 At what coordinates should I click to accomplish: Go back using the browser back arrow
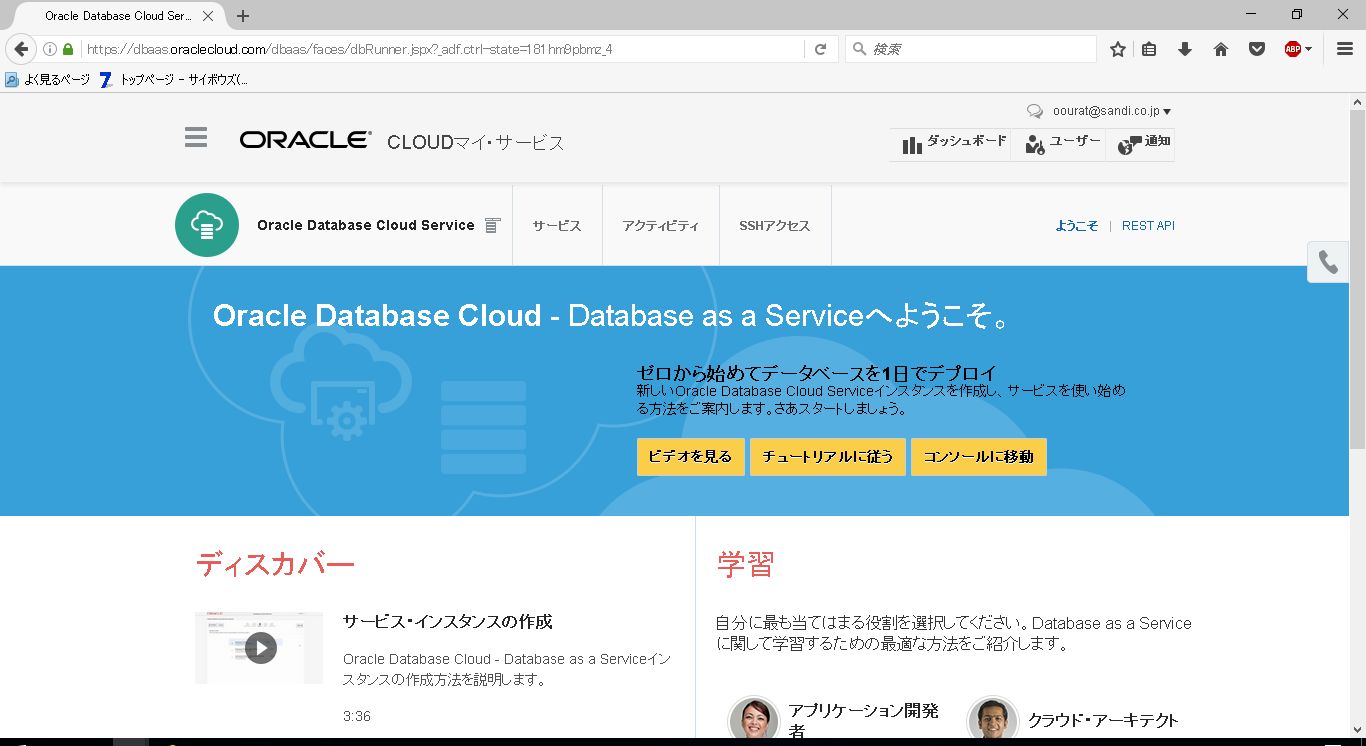[x=22, y=49]
